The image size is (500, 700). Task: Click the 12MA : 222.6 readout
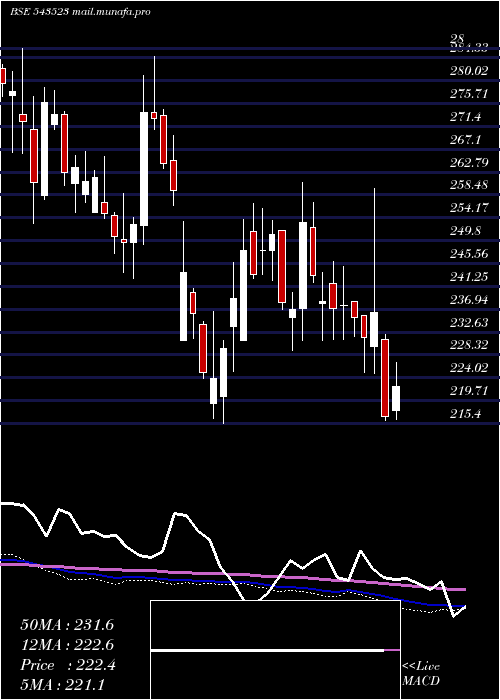(x=67, y=645)
